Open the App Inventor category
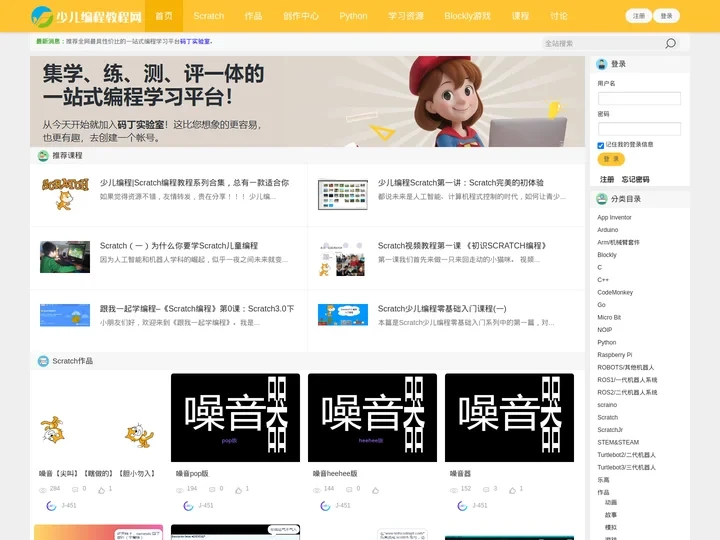720x540 pixels. [x=614, y=218]
